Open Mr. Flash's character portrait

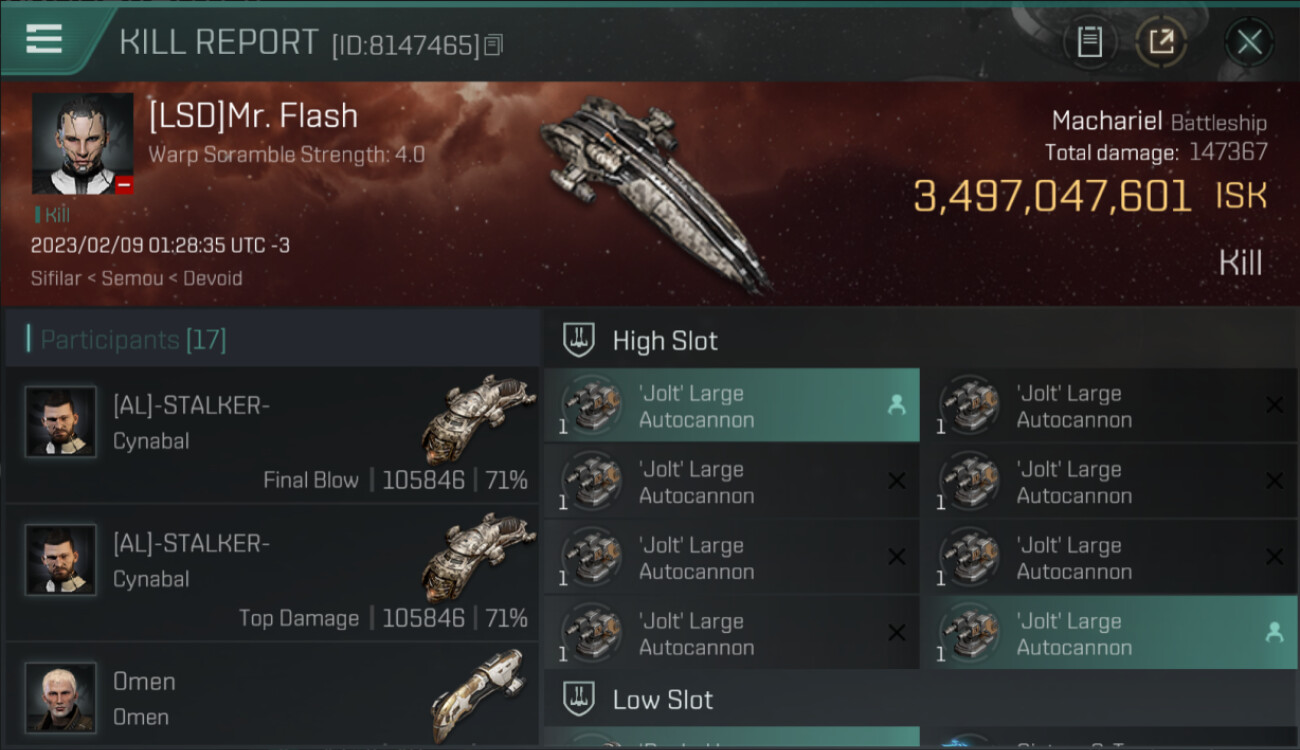coord(82,144)
